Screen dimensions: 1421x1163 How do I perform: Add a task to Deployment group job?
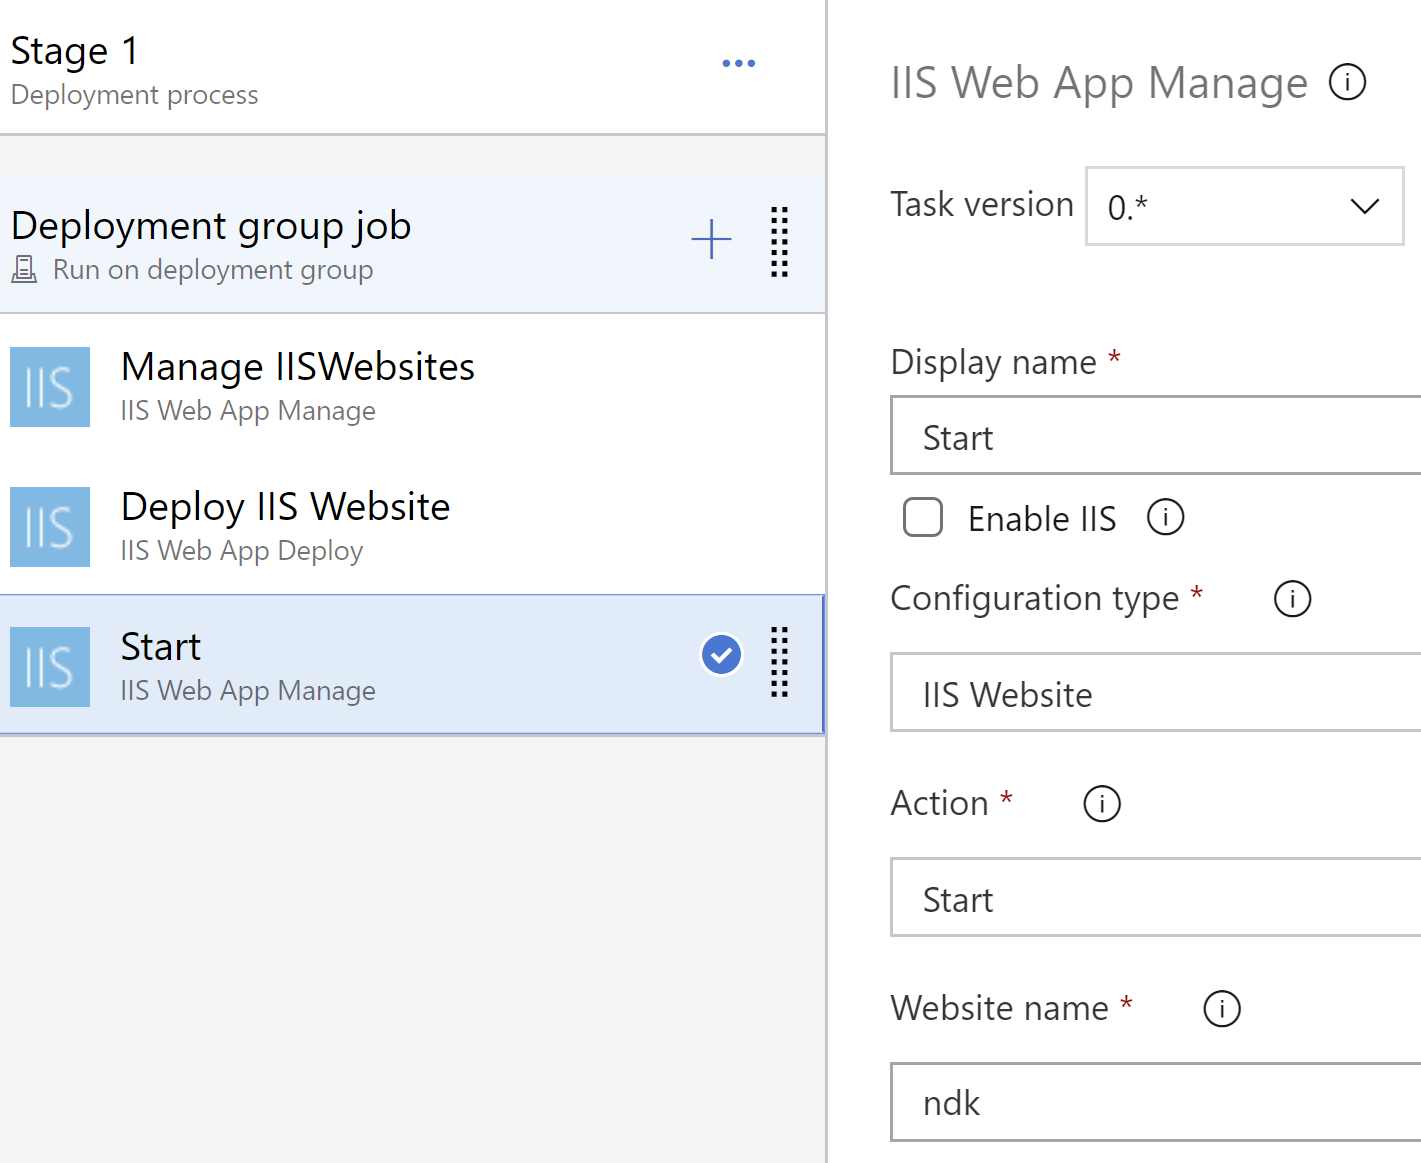[x=711, y=240]
